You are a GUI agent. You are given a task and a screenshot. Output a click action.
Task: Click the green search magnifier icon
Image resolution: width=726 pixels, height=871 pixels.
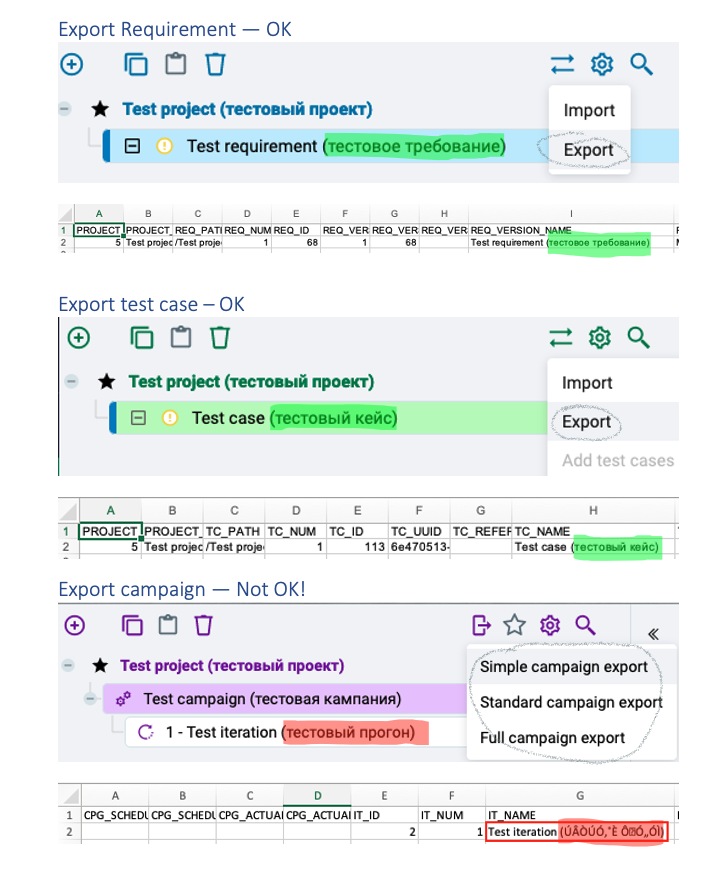point(638,337)
